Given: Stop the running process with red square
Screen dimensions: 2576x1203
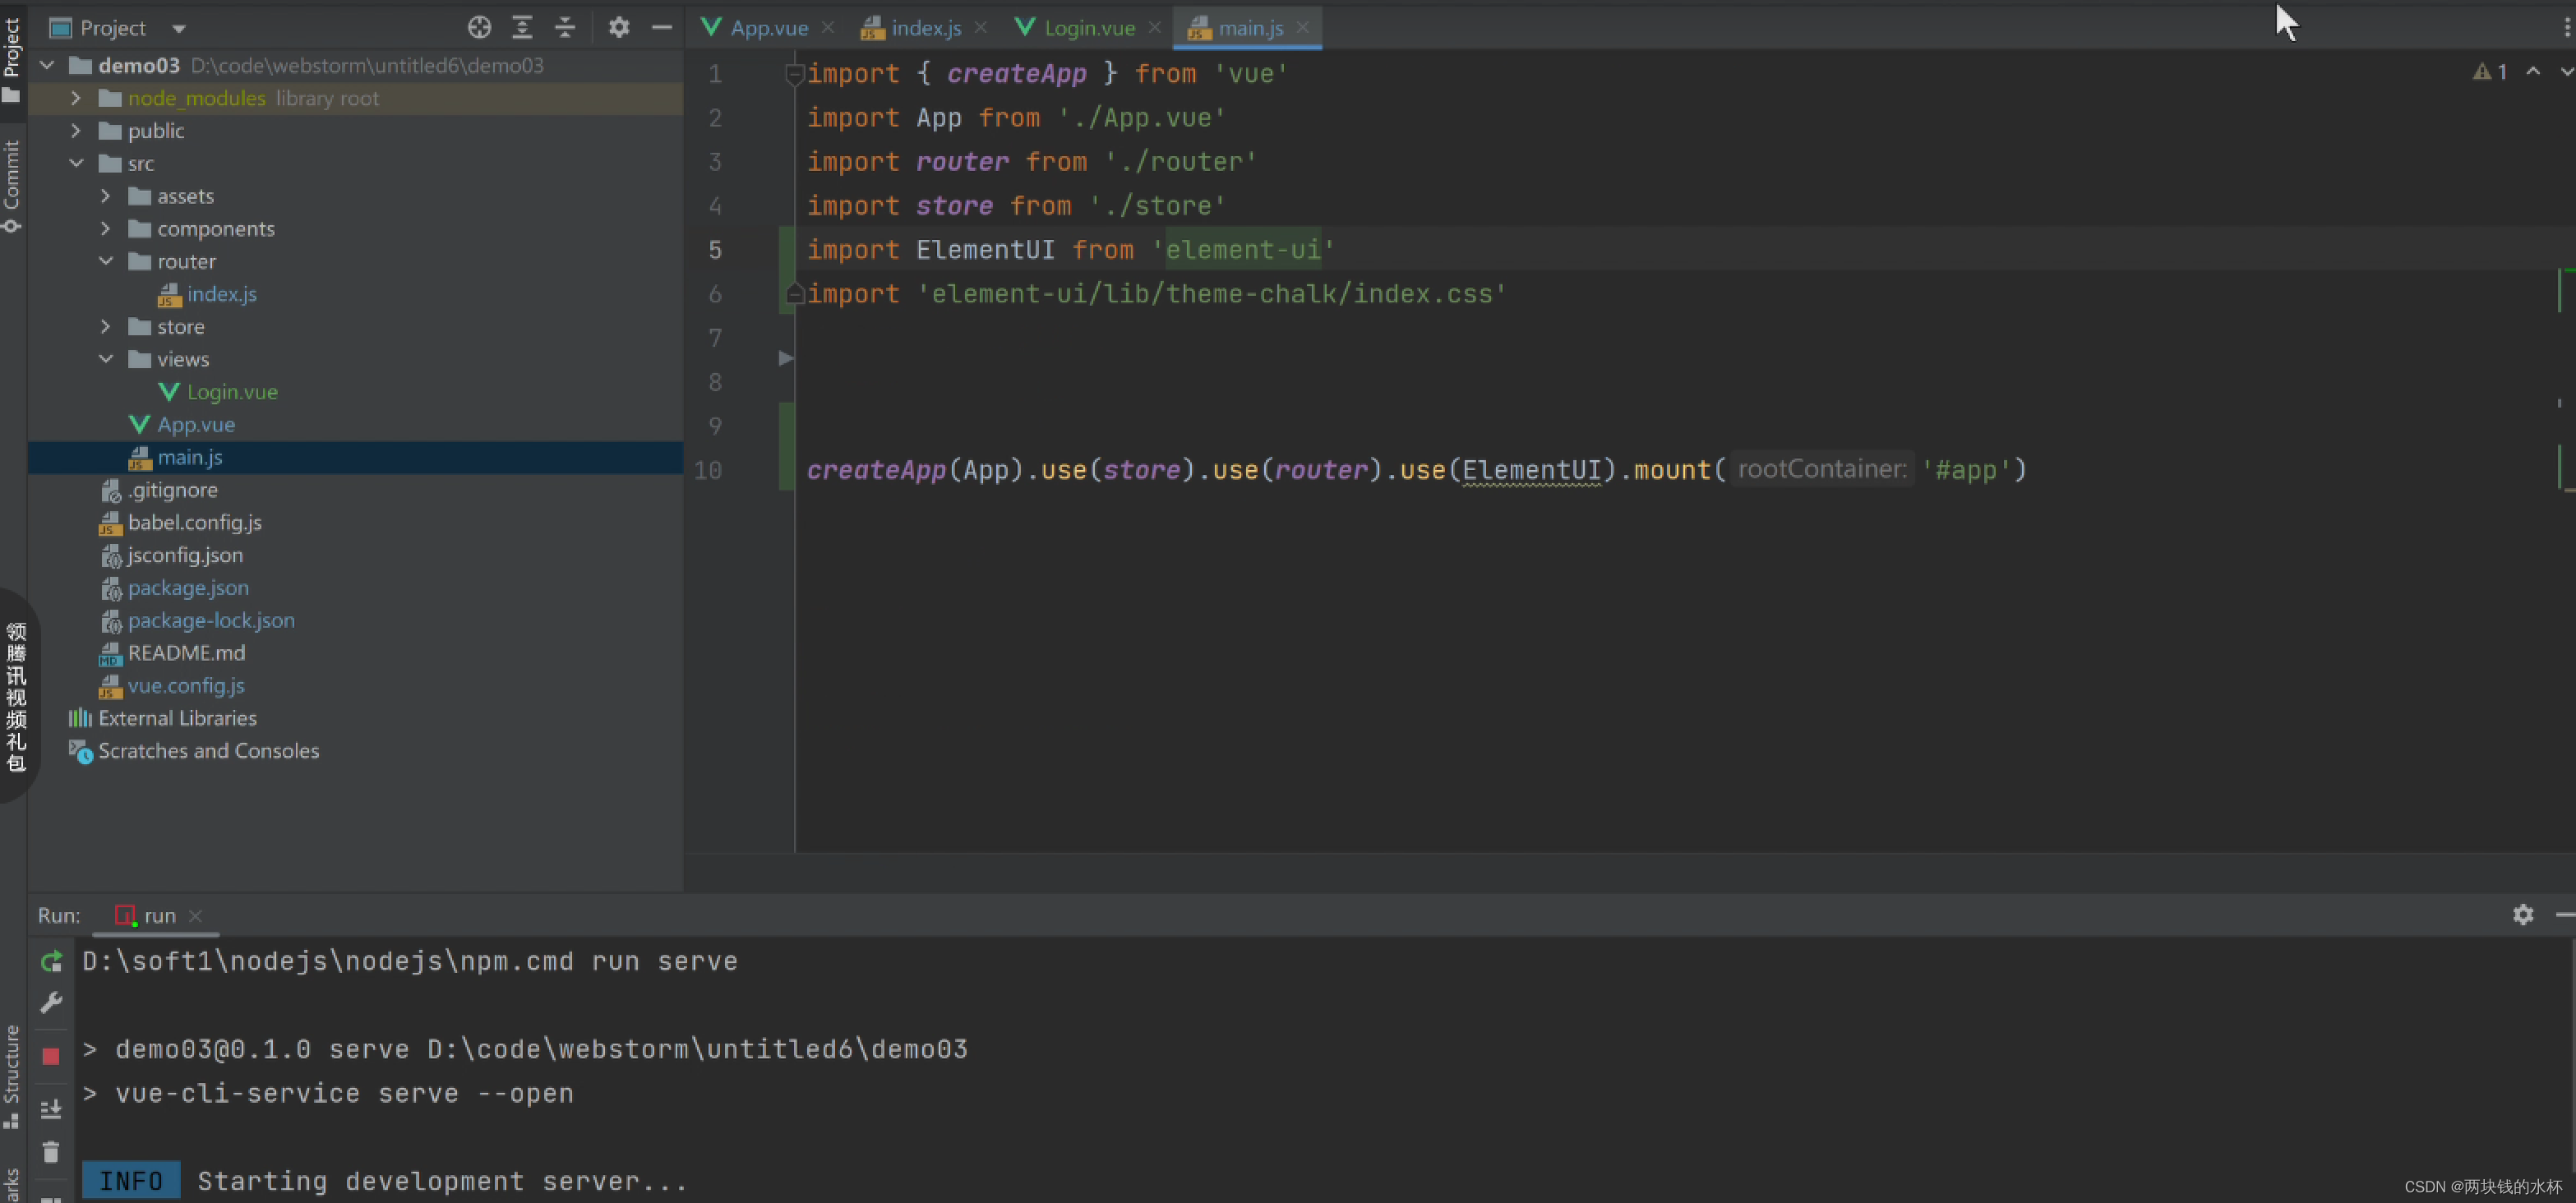Looking at the screenshot, I should coord(51,1056).
